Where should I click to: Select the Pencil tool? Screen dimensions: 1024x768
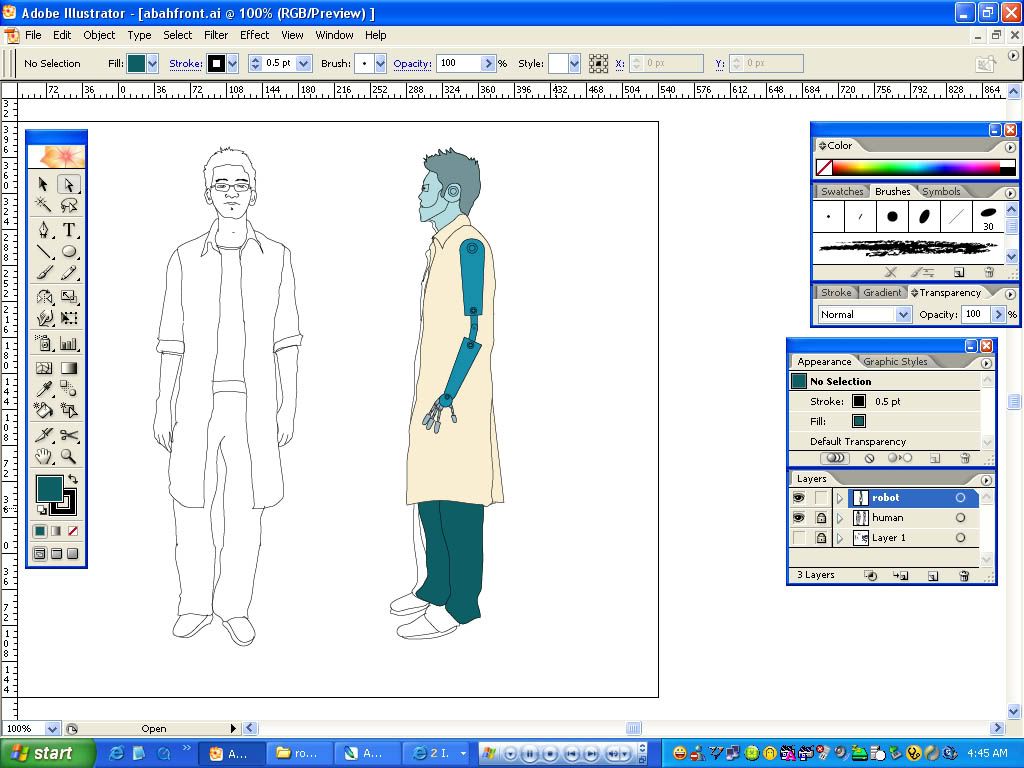(x=69, y=273)
